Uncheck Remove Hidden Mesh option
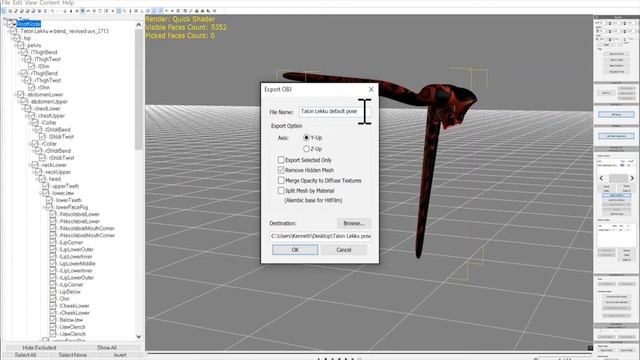The width and height of the screenshot is (640, 360). 281,170
